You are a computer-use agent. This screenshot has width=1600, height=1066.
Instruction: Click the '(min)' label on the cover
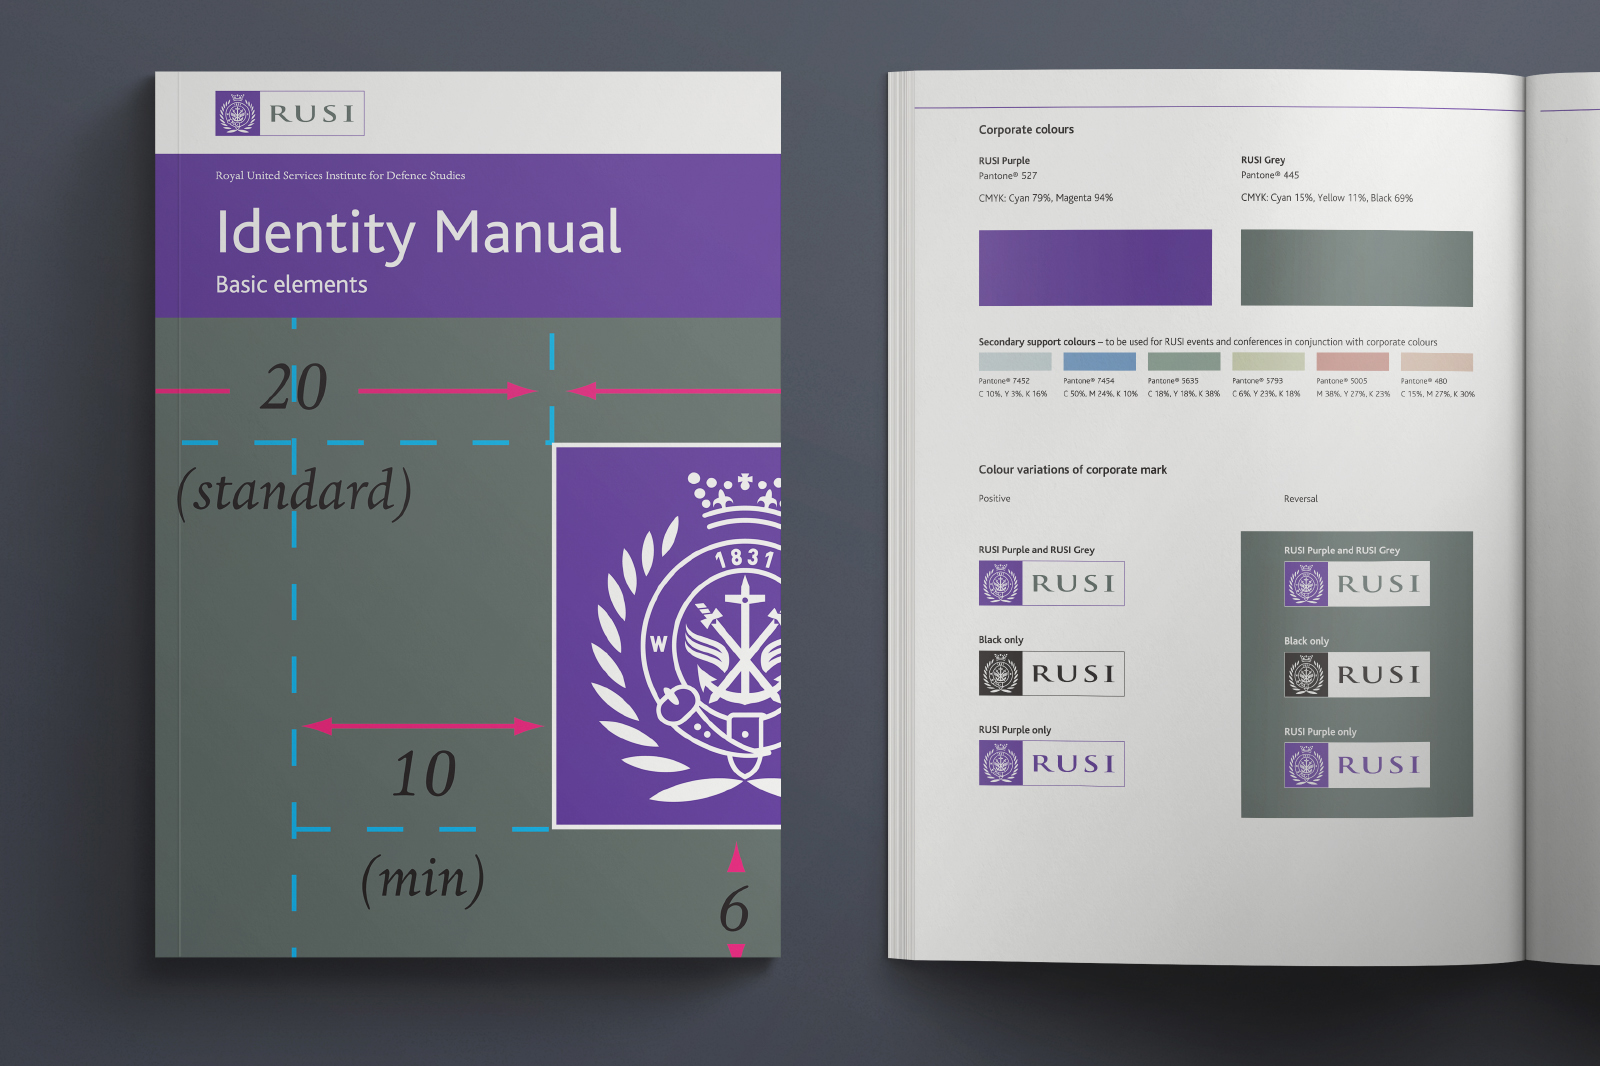tap(423, 879)
